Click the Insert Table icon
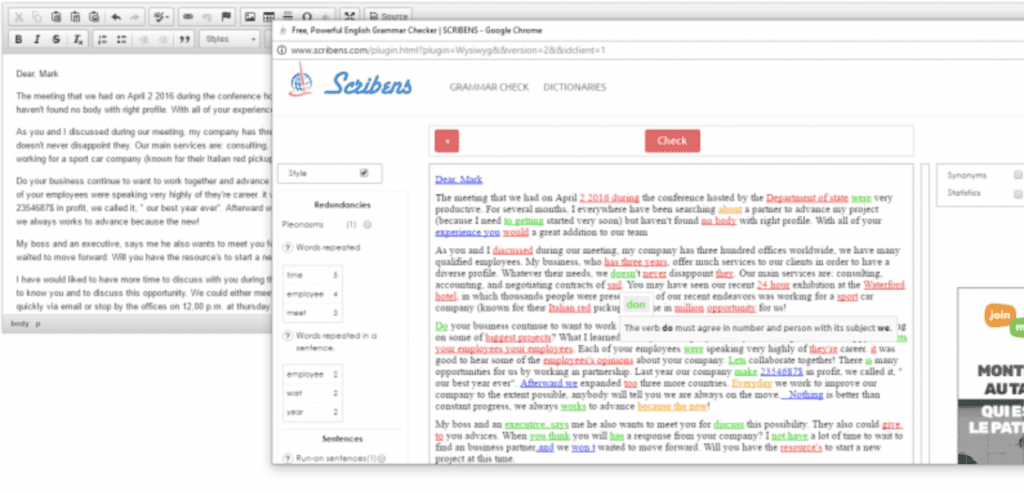1024x493 pixels. [270, 16]
